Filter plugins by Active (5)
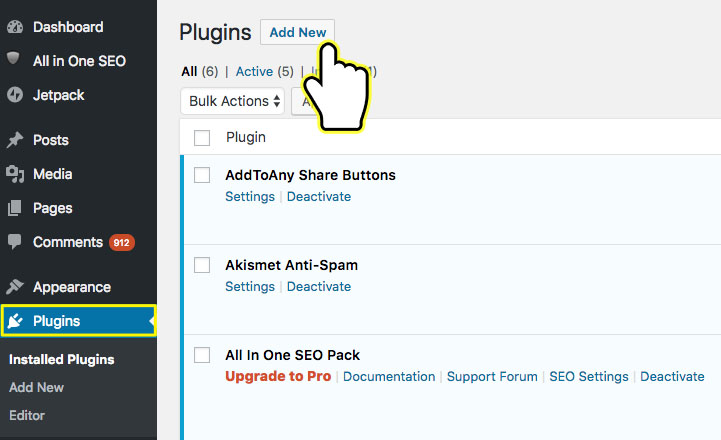 264,72
